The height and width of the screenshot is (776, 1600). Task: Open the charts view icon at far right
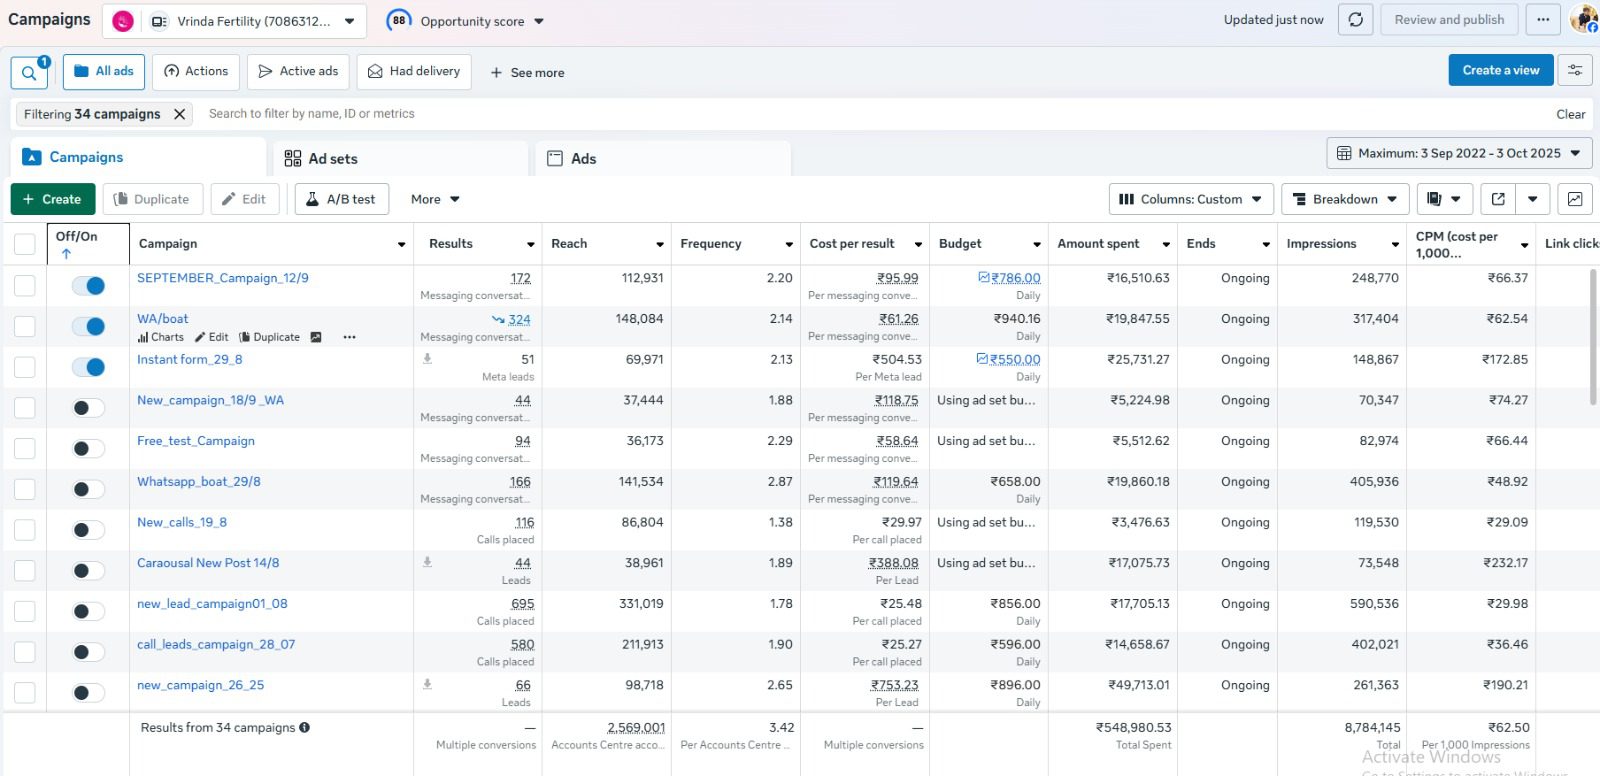[1575, 199]
